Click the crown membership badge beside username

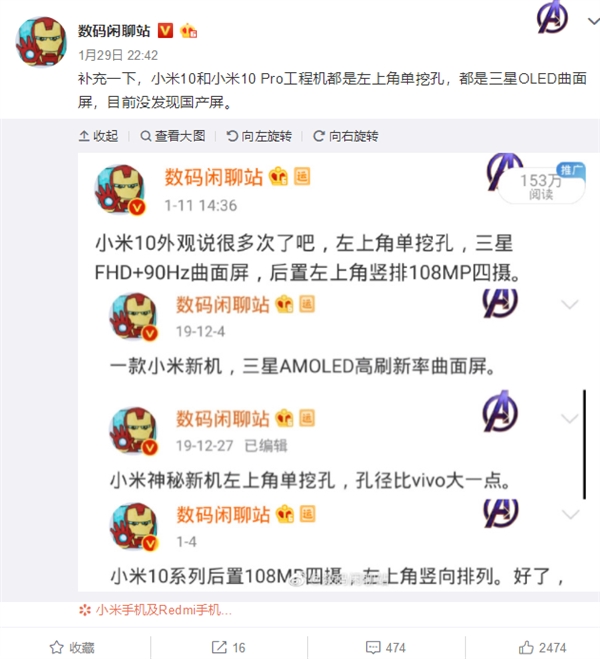pos(188,31)
